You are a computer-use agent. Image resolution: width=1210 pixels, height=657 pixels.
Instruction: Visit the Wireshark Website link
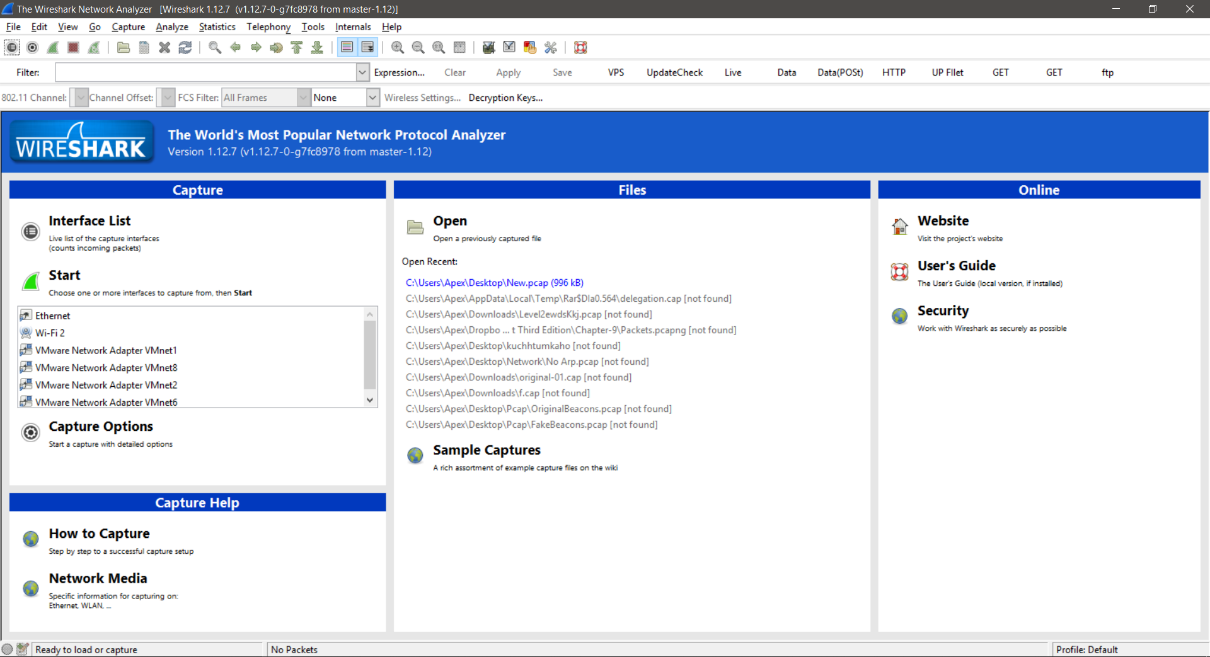click(x=943, y=221)
